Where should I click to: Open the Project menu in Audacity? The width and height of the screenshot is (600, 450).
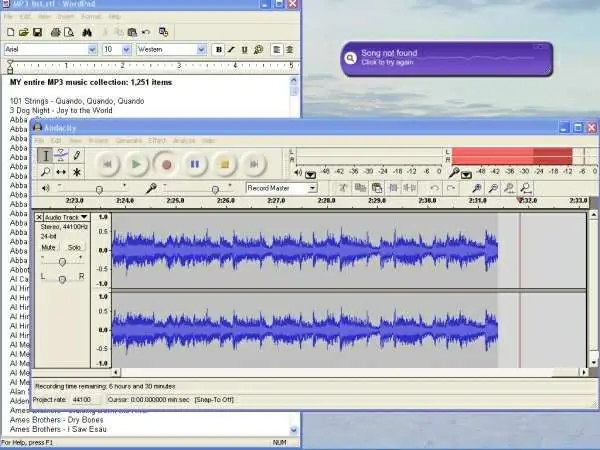click(x=98, y=140)
